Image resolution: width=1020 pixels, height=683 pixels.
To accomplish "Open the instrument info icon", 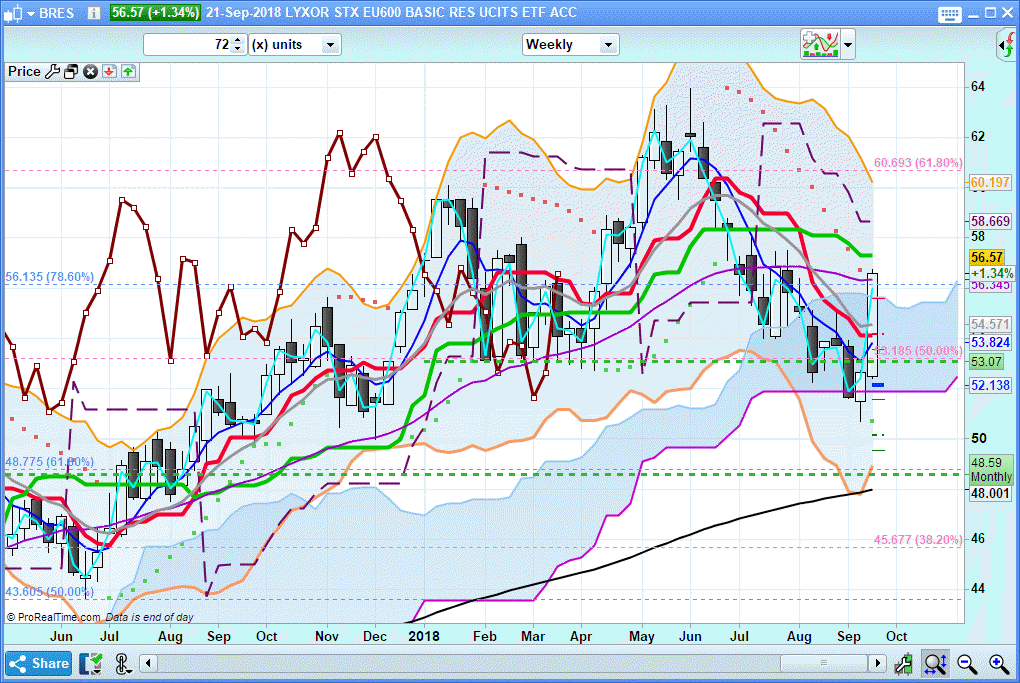I will point(94,13).
